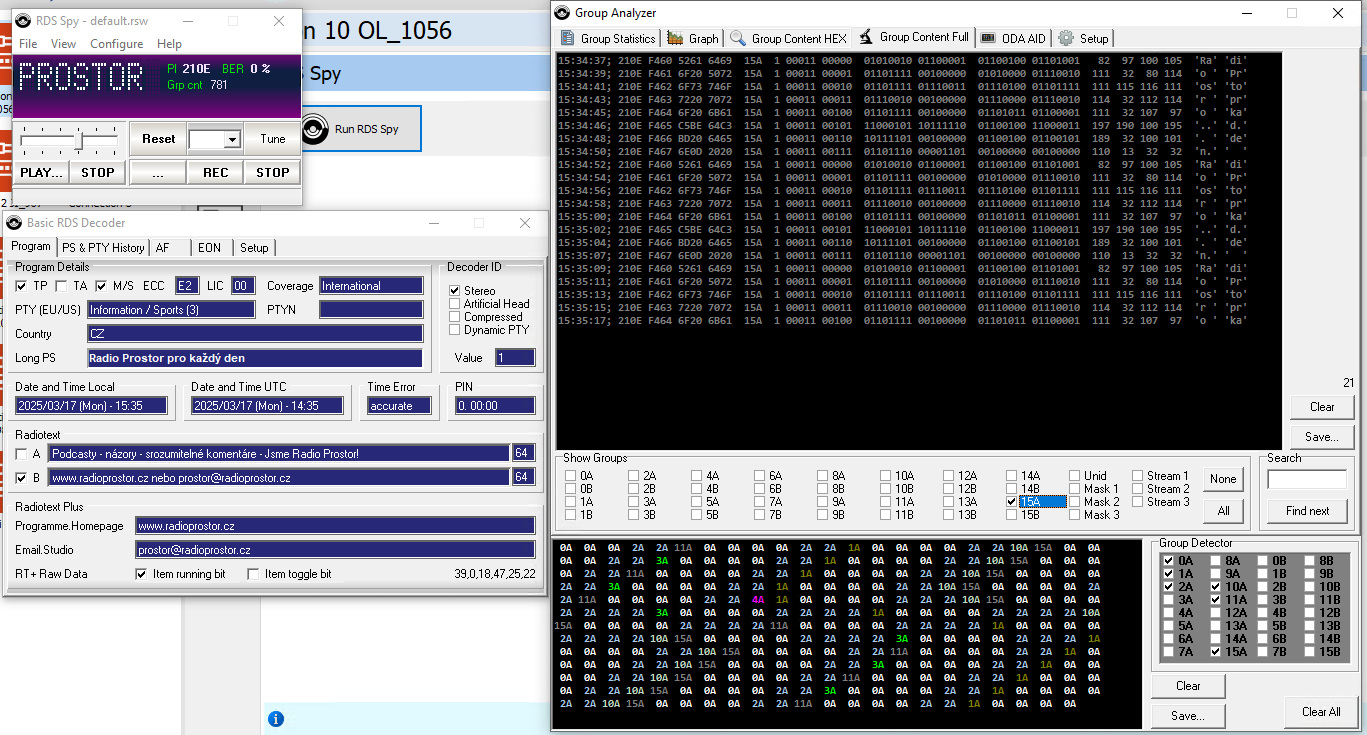Enable 0A in Show Groups
Image resolution: width=1367 pixels, height=735 pixels.
pos(570,476)
